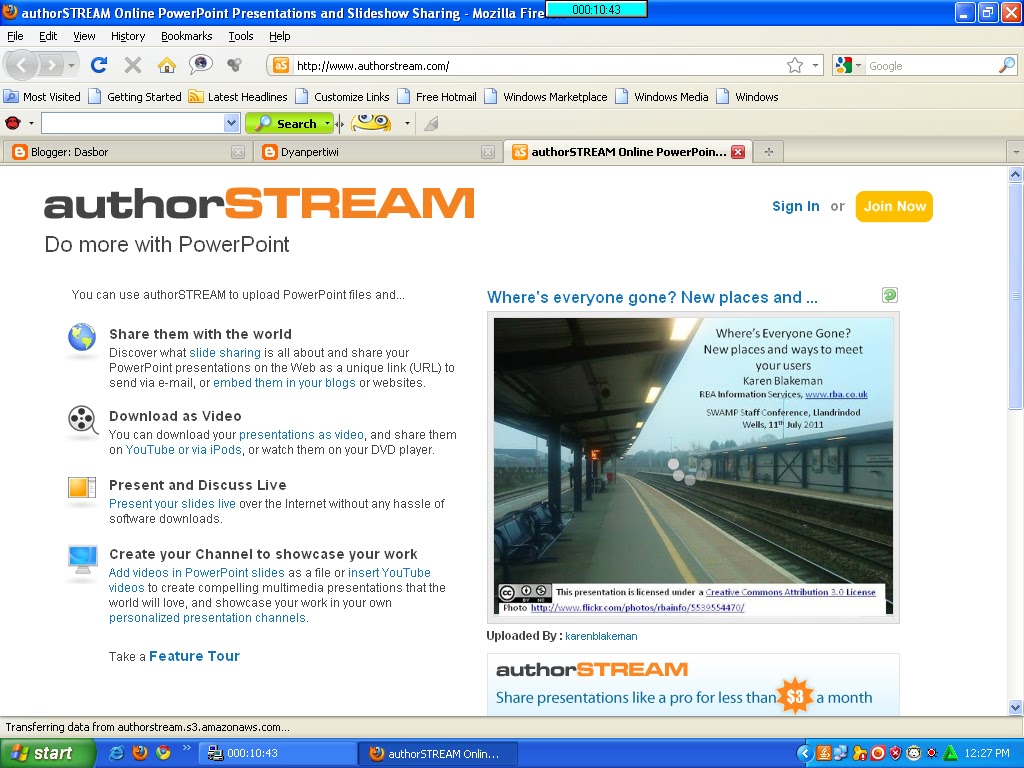The image size is (1024, 768).
Task: Click the Most Visited bookmark
Action: click(x=42, y=97)
